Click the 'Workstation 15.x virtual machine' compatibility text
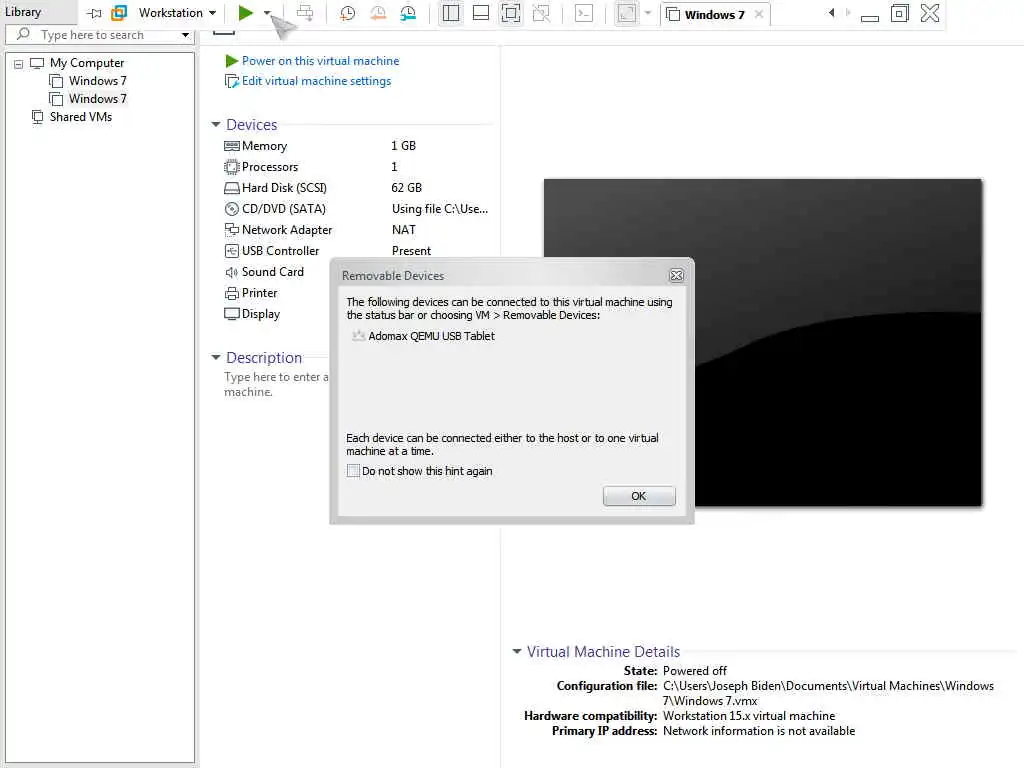Image resolution: width=1024 pixels, height=768 pixels. [x=748, y=716]
